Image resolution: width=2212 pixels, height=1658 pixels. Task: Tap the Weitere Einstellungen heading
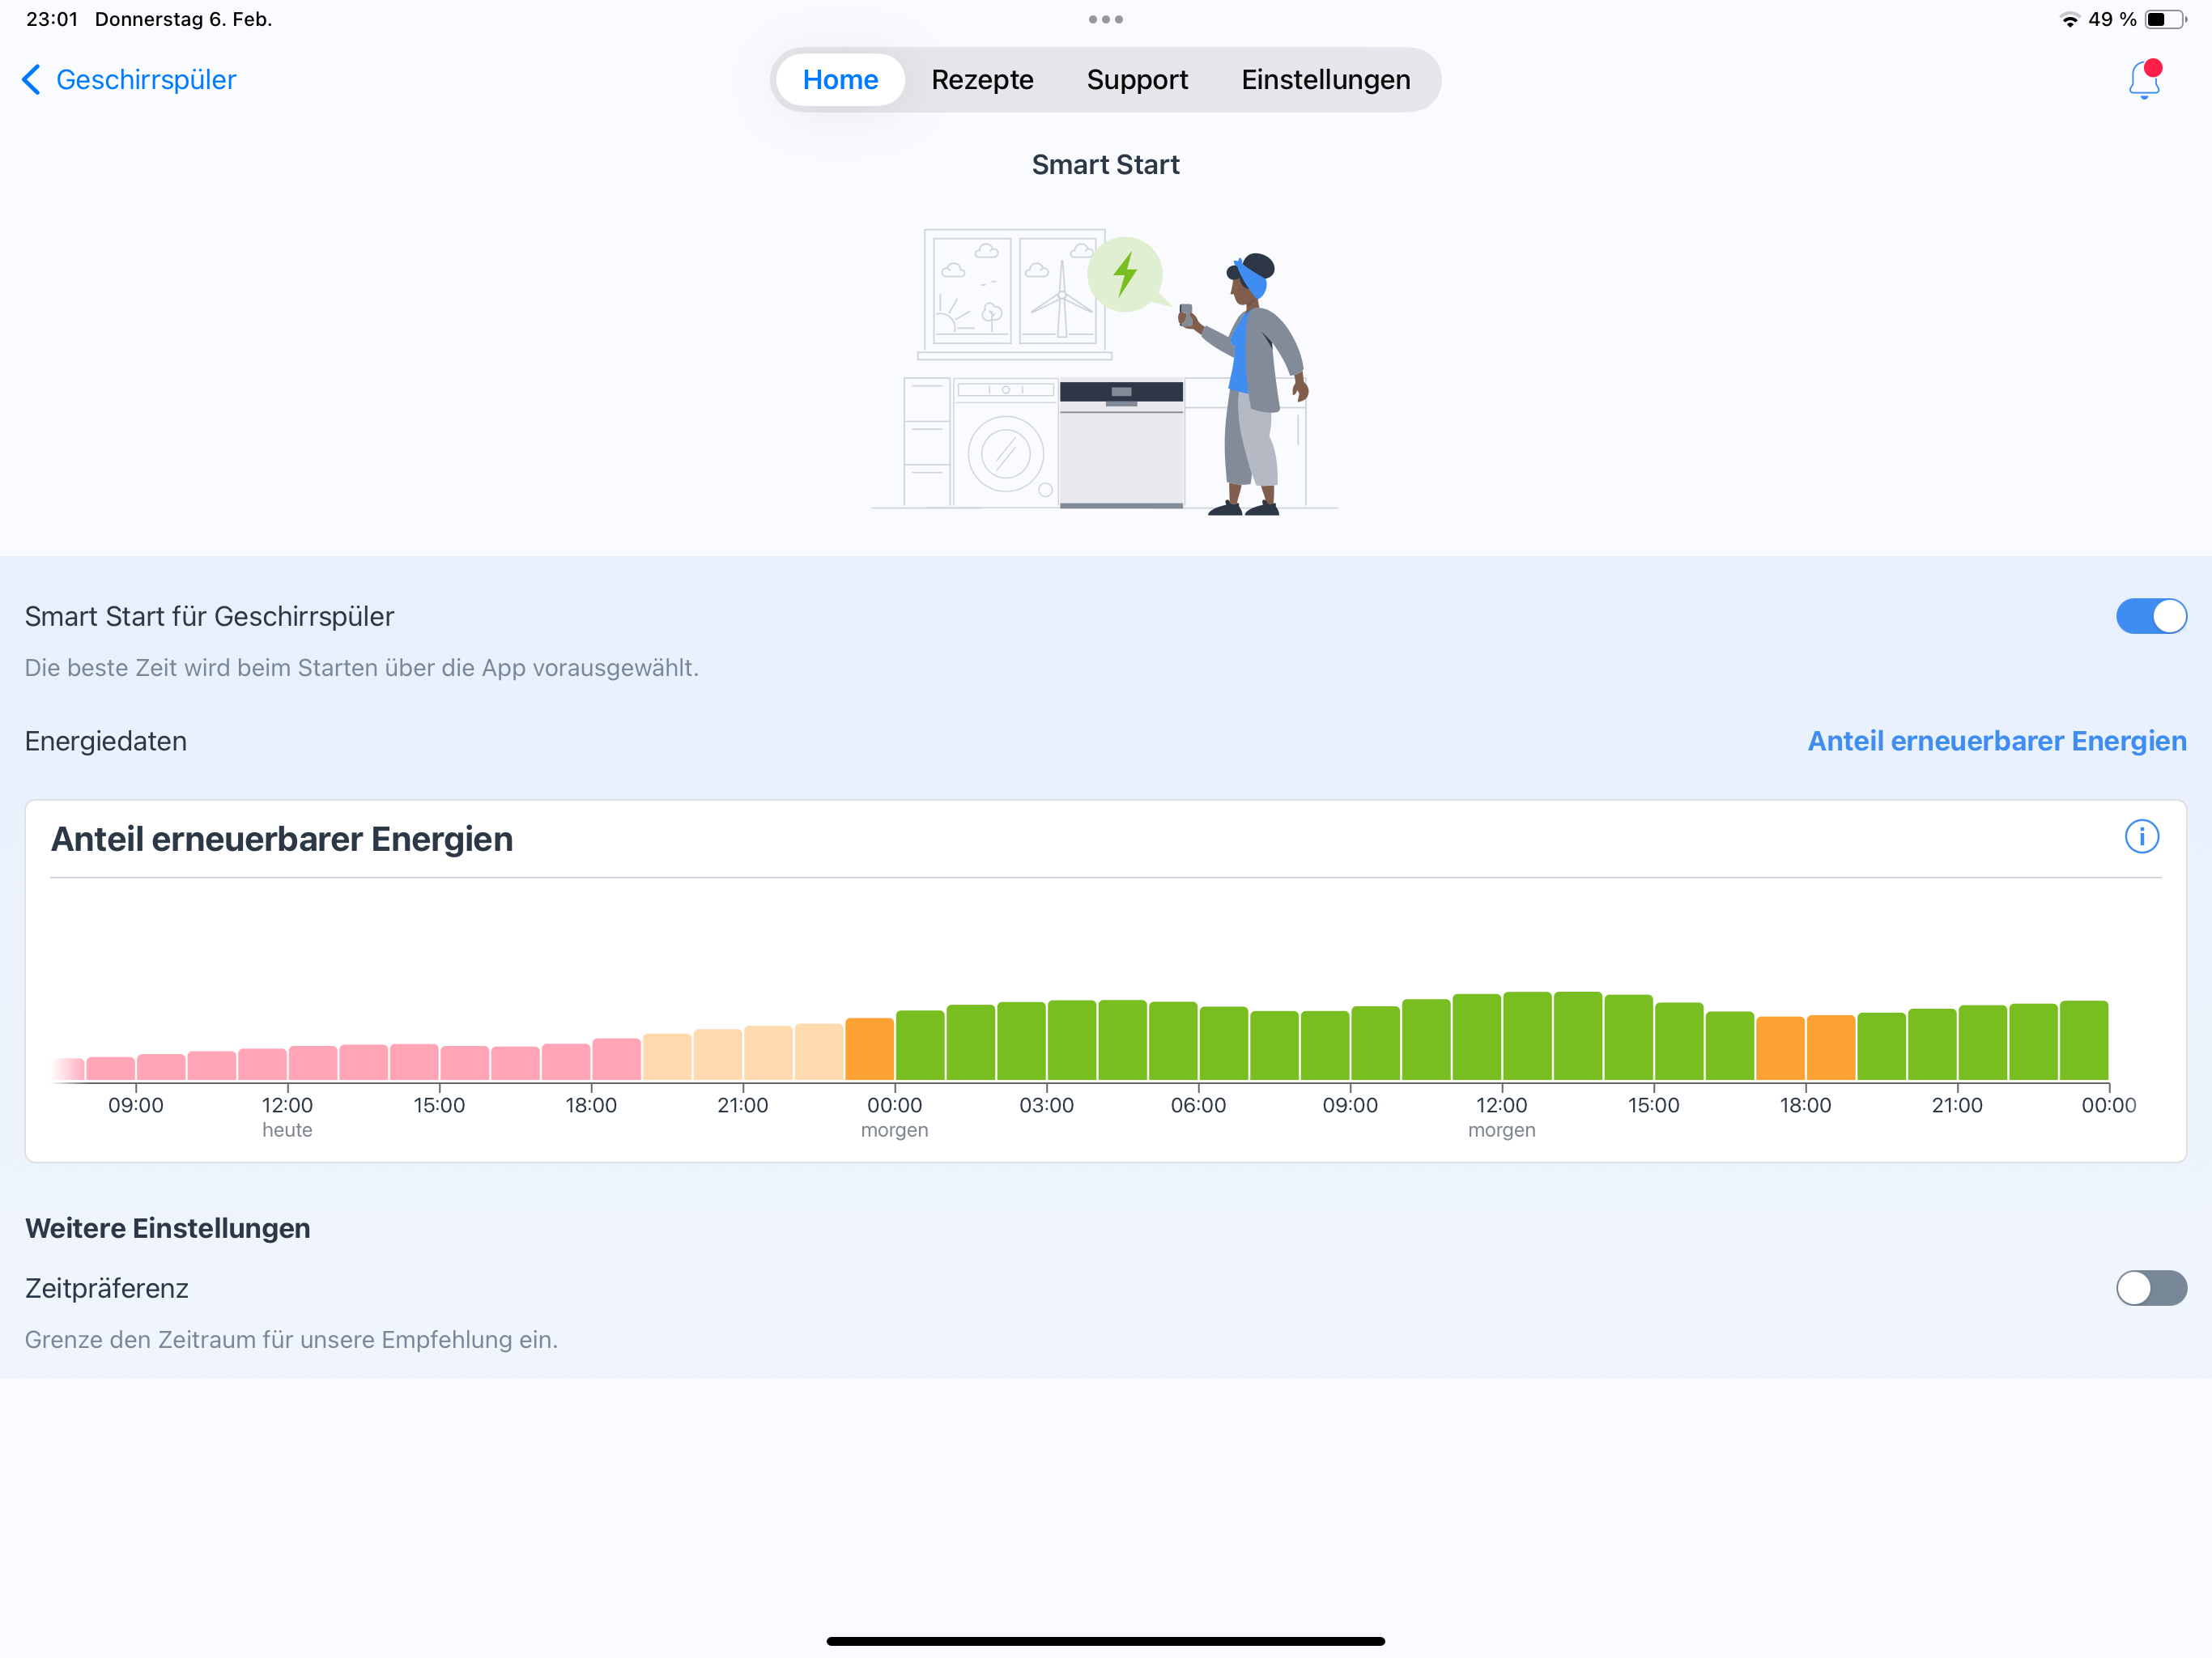coord(168,1228)
